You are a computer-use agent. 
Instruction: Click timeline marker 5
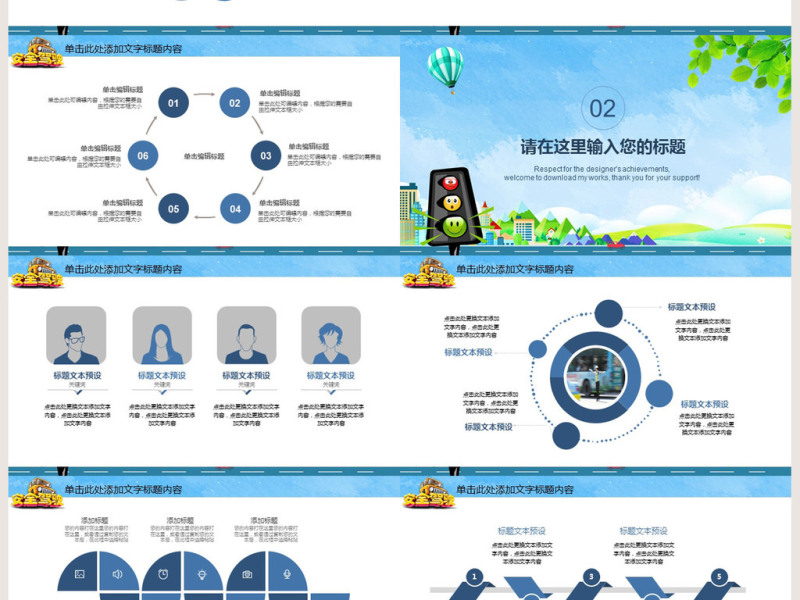pyautogui.click(x=717, y=575)
